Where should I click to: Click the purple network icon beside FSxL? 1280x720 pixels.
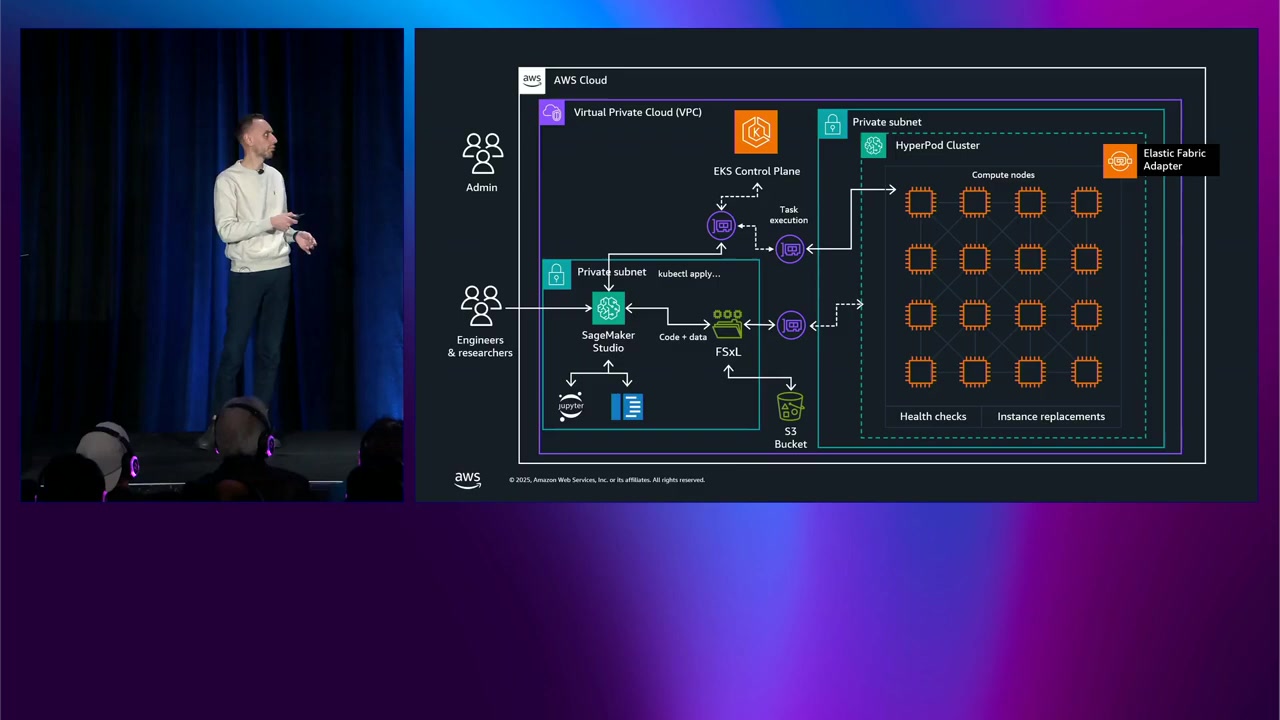[791, 325]
